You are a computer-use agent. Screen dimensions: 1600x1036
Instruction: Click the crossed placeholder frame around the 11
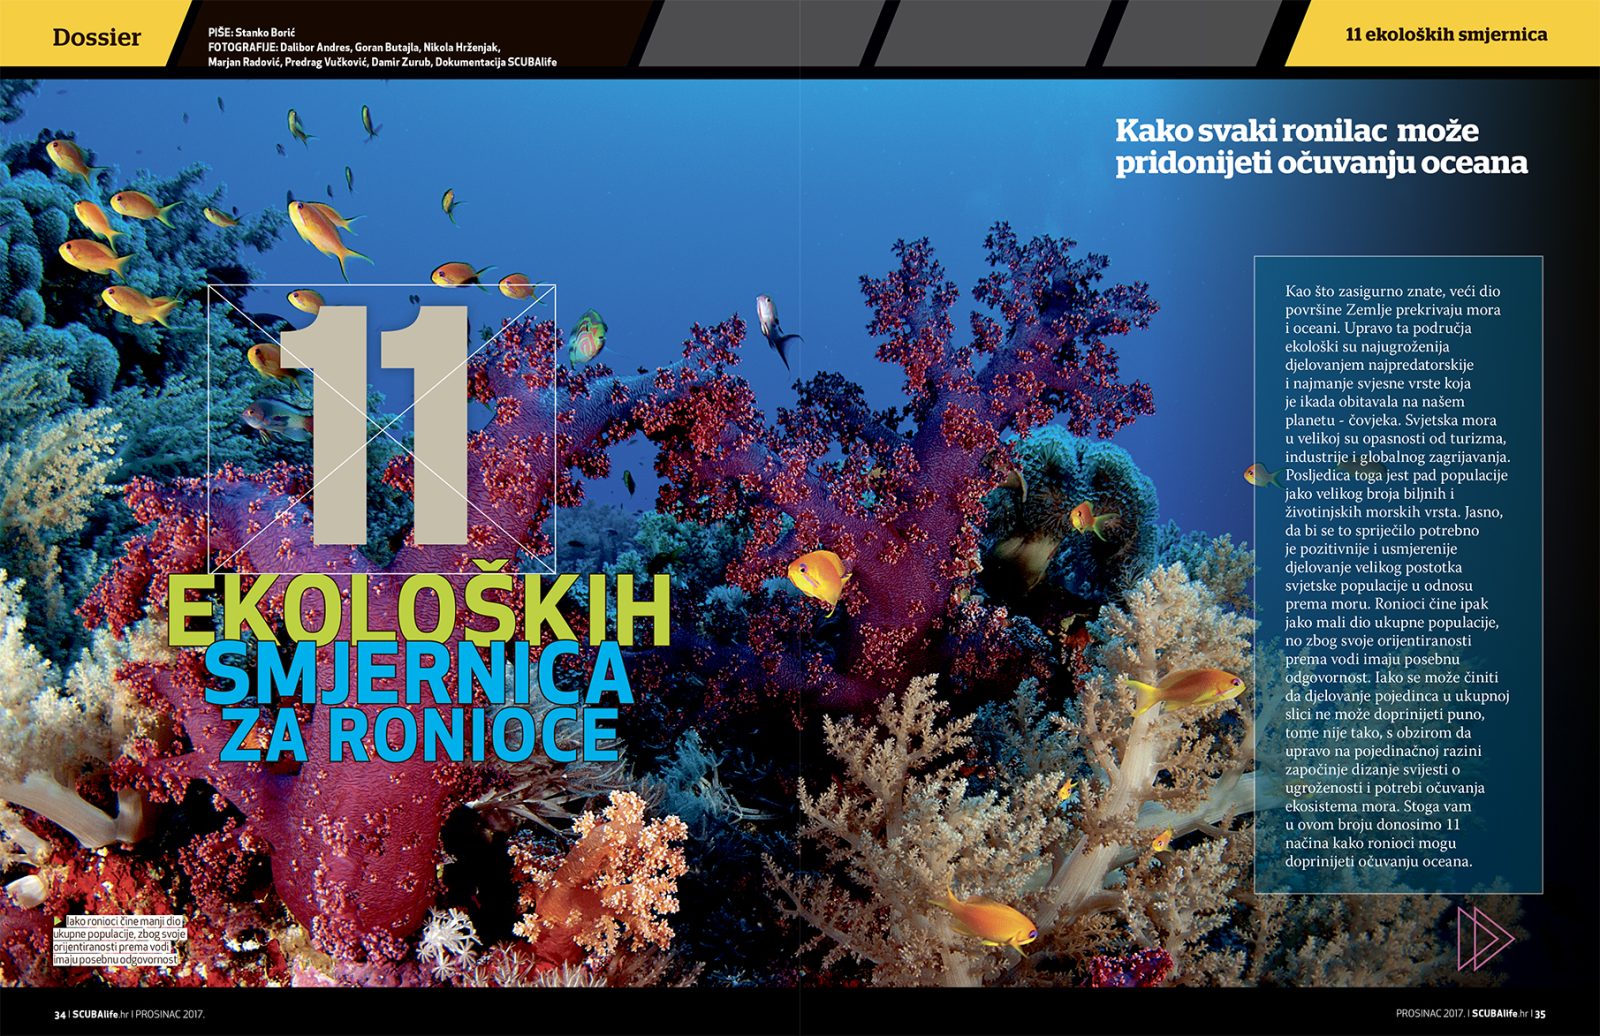click(381, 428)
